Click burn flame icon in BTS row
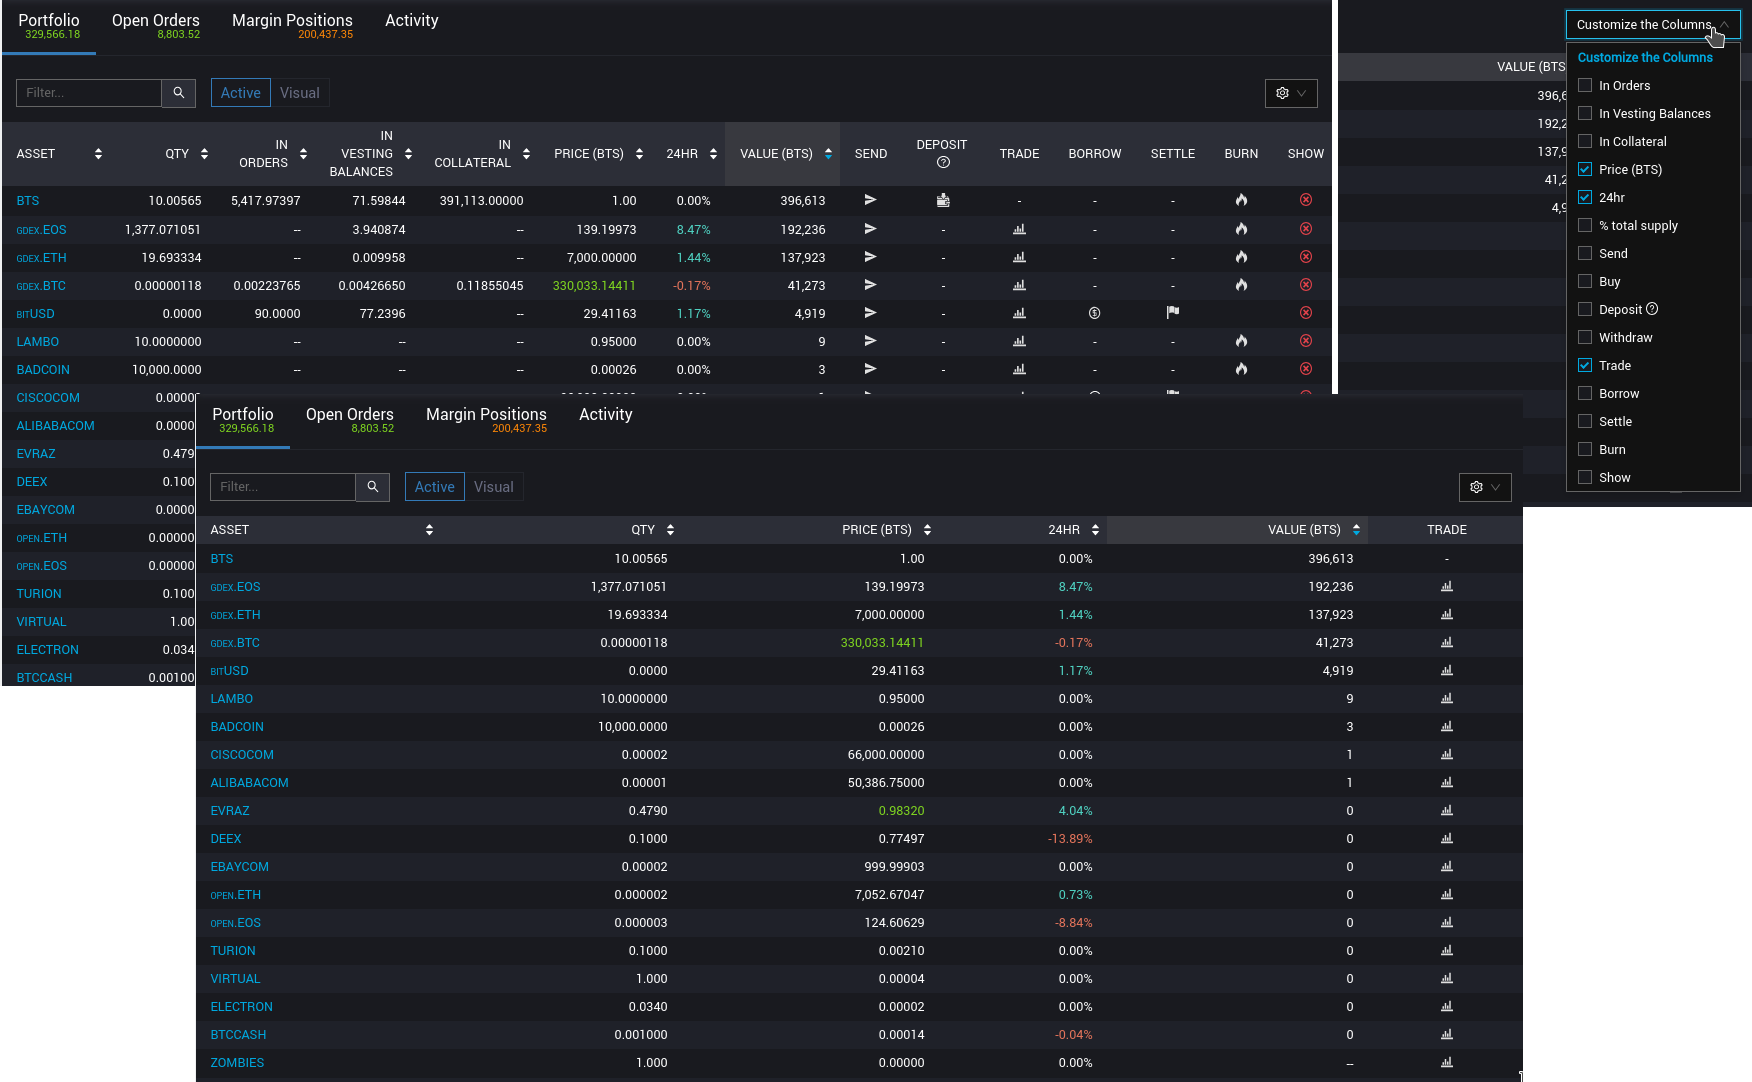 (x=1241, y=200)
